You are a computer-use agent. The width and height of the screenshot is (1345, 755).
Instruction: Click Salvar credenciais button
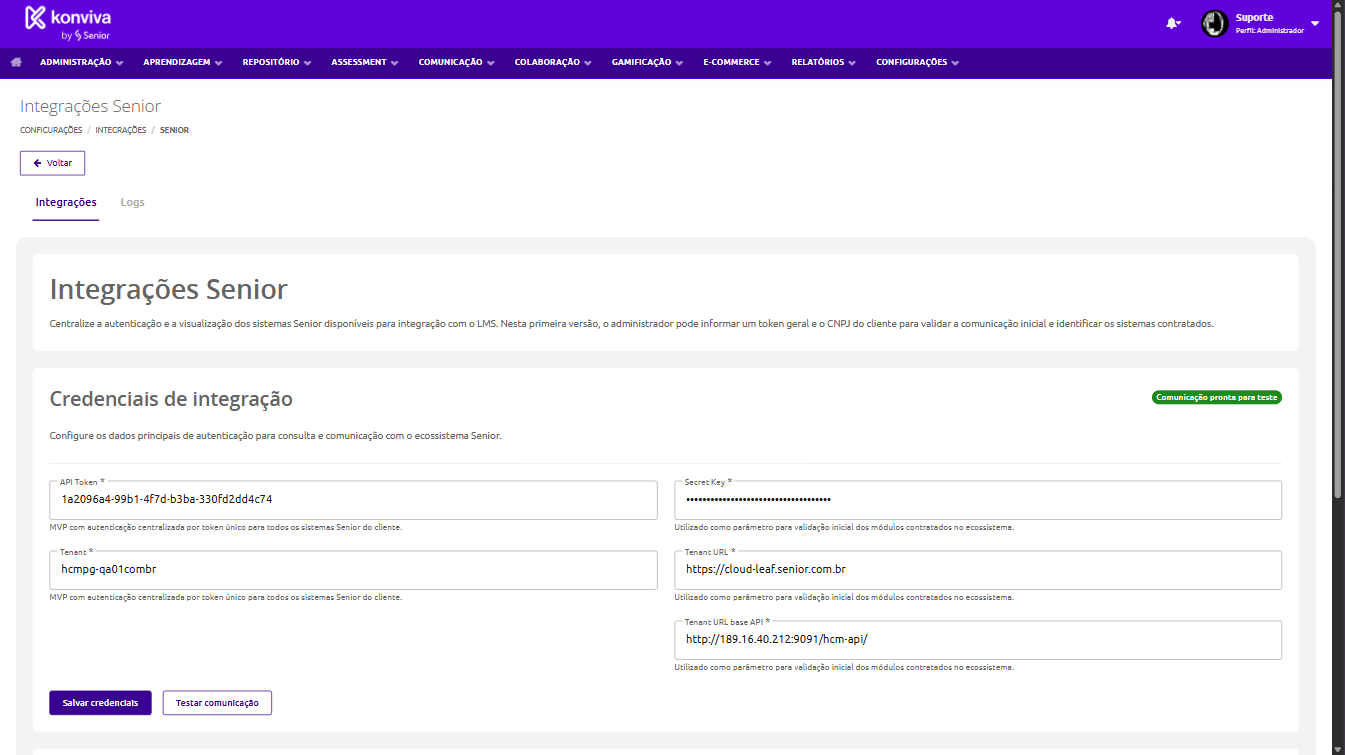point(100,703)
